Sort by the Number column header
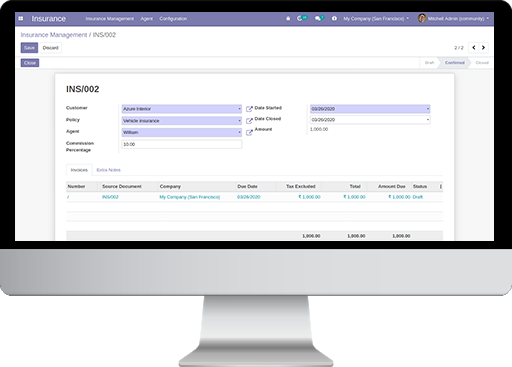 coord(76,187)
